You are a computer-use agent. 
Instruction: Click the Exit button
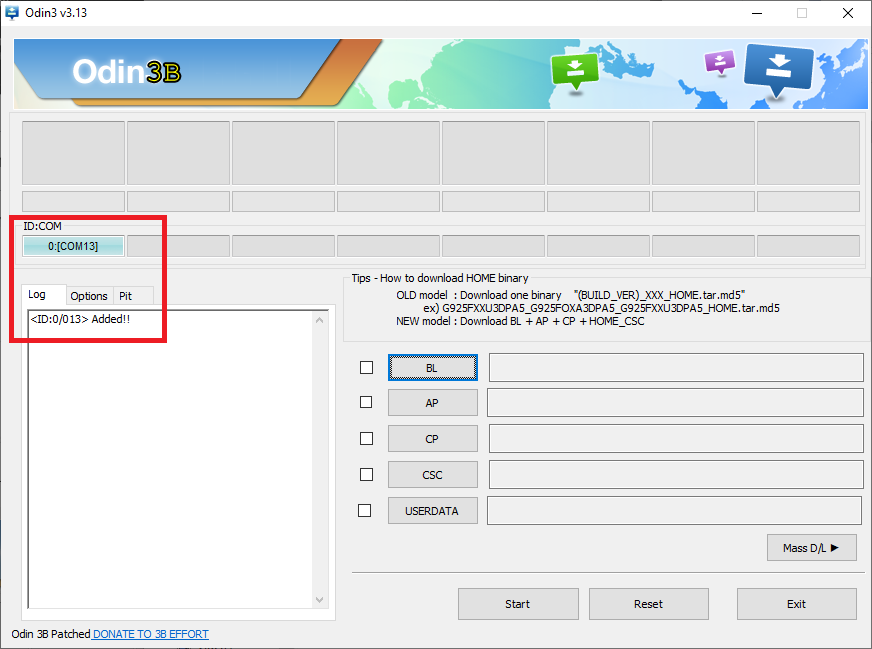point(797,604)
